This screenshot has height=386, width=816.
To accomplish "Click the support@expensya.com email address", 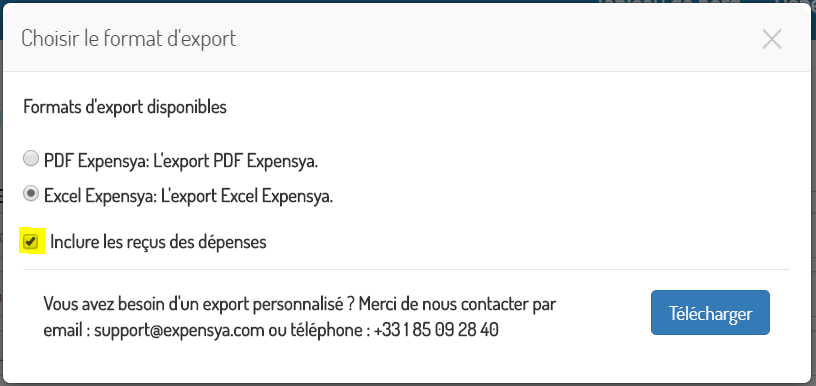I will [x=180, y=330].
